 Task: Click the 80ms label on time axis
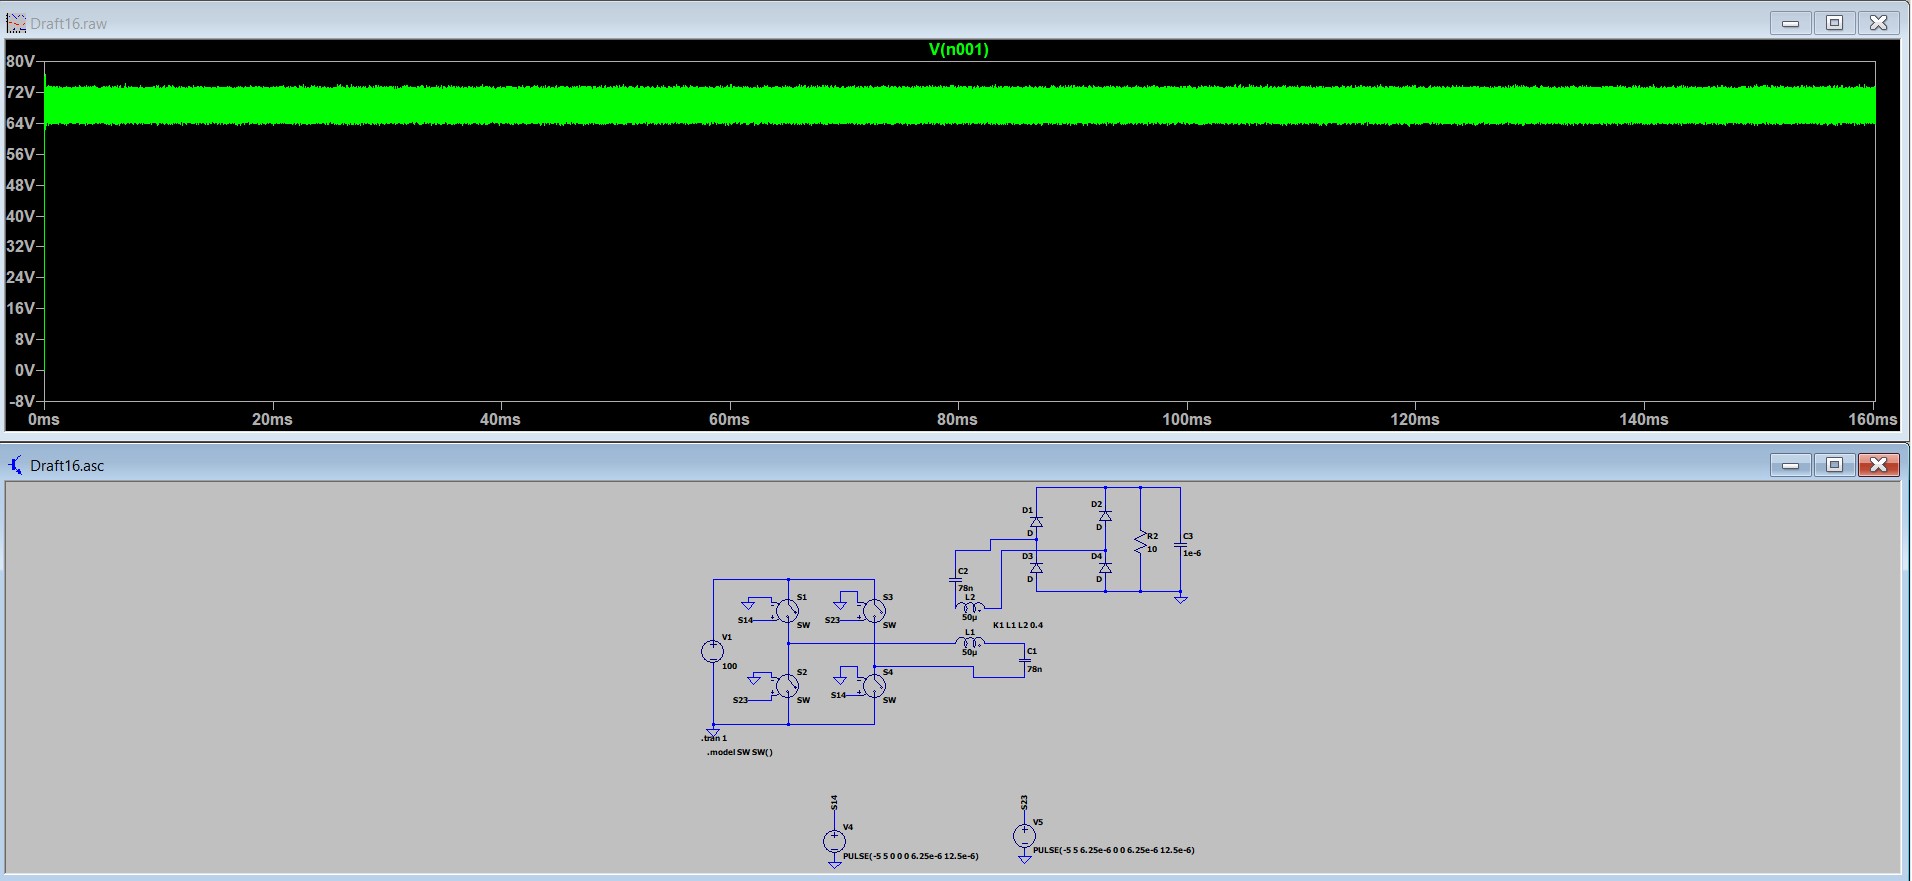point(957,419)
